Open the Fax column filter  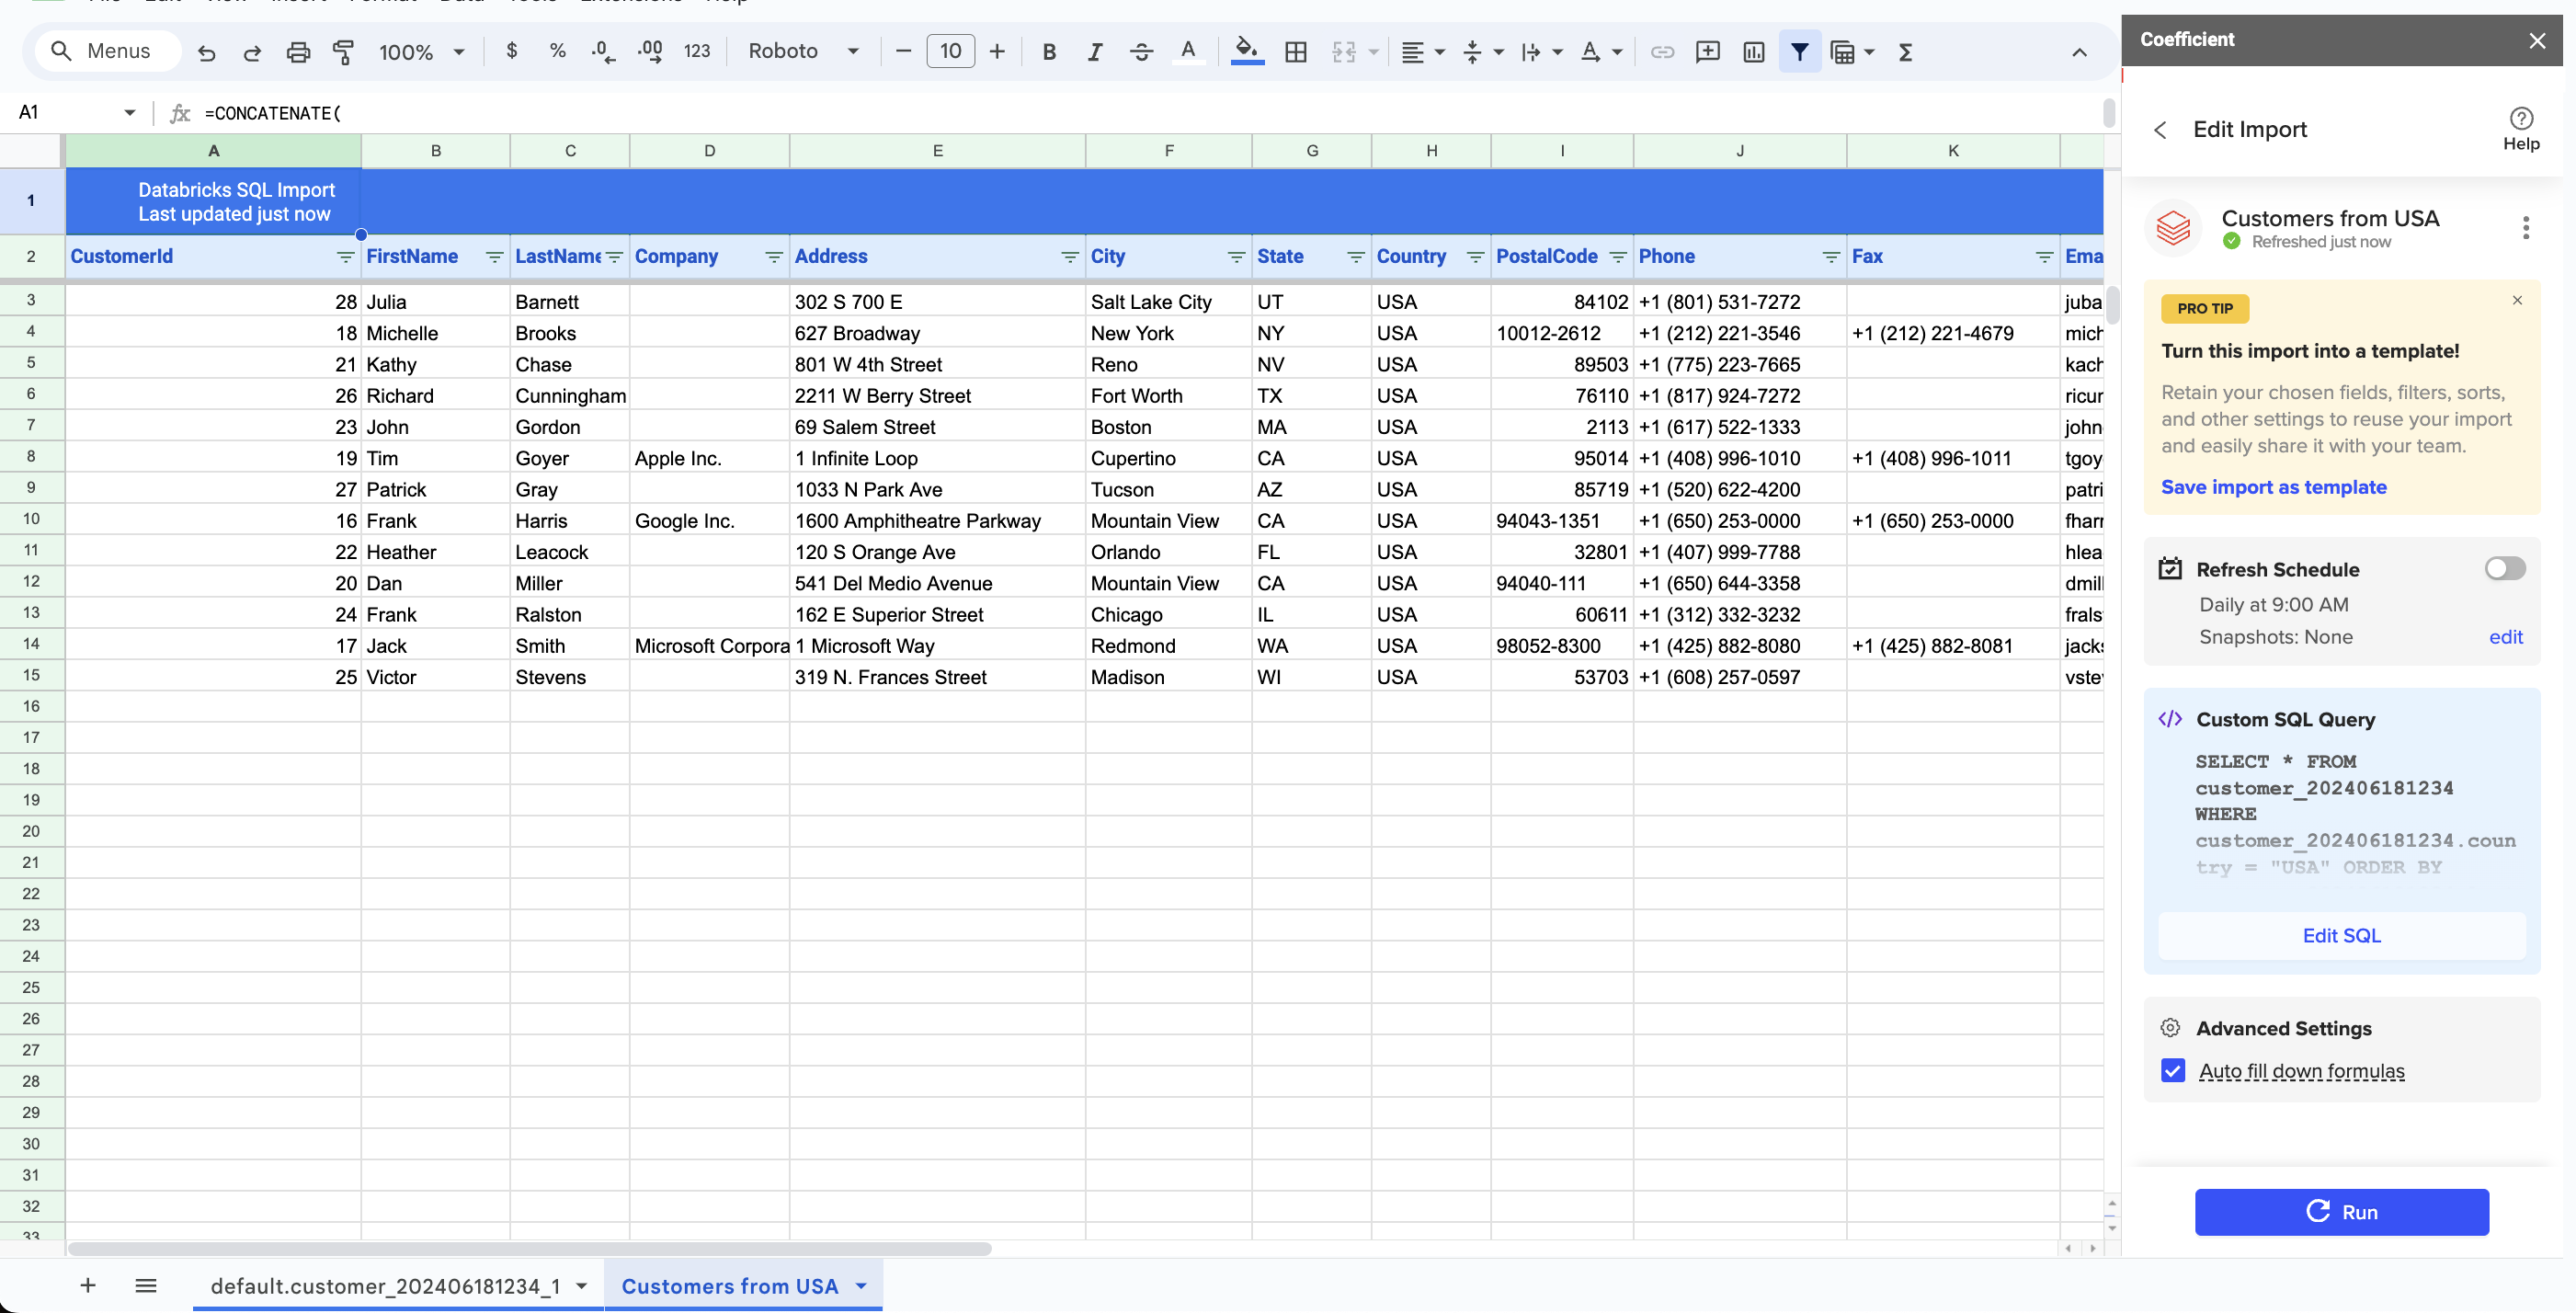2044,257
